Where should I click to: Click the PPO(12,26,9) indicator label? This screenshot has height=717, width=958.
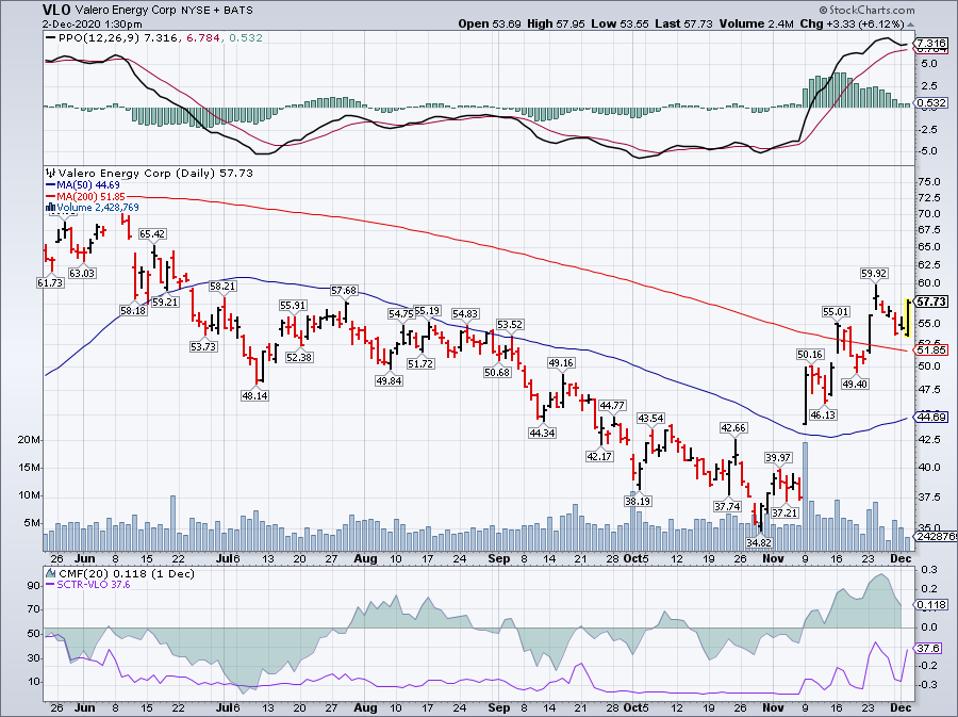click(x=99, y=38)
